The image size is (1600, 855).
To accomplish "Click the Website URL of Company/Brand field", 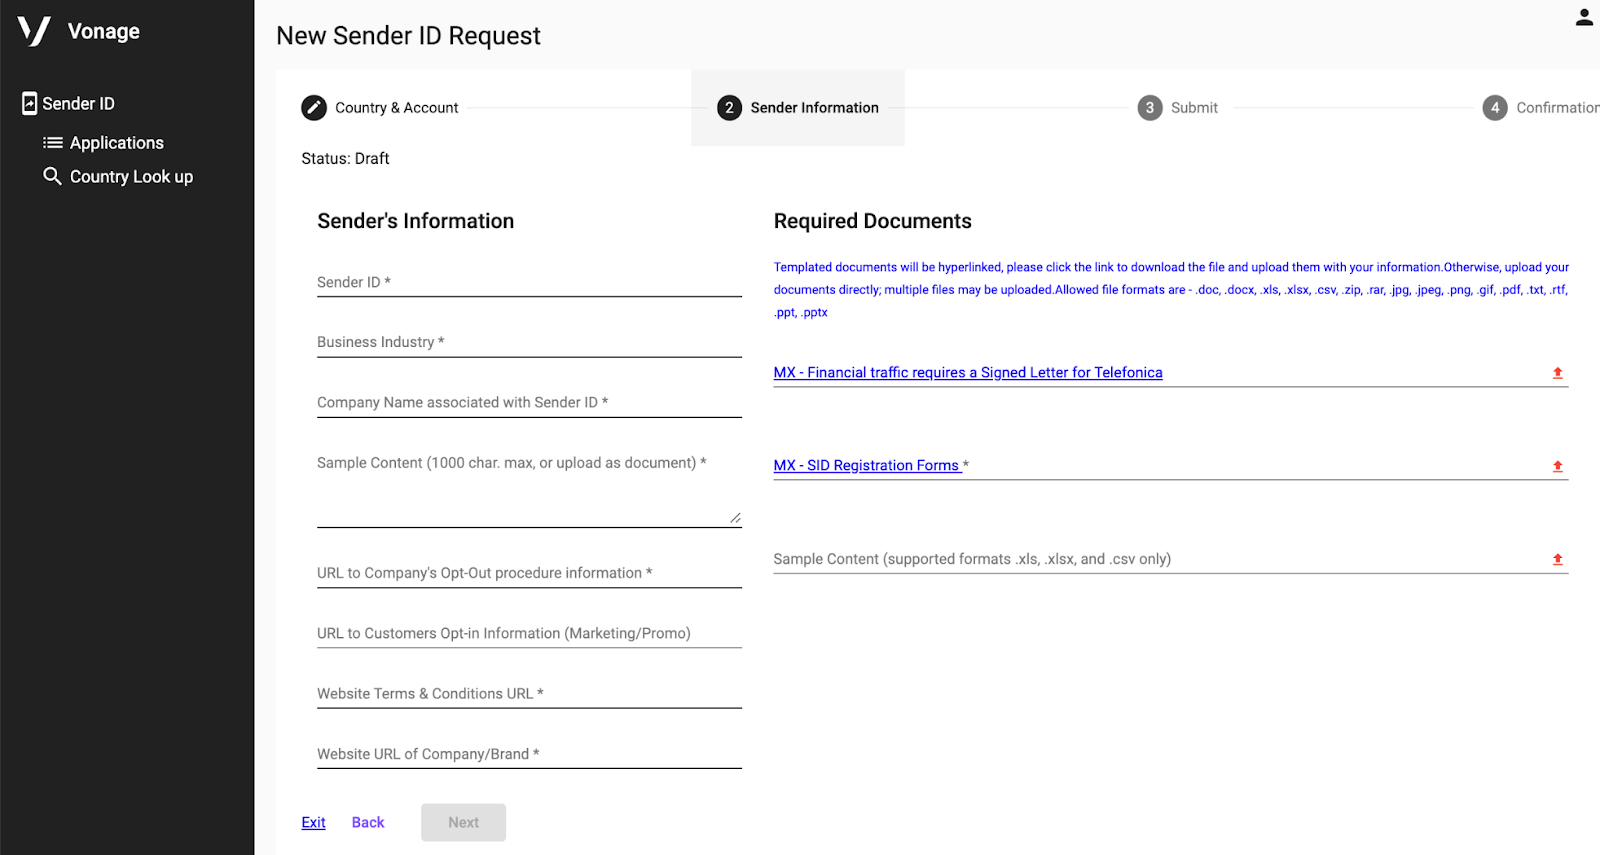I will coord(529,754).
